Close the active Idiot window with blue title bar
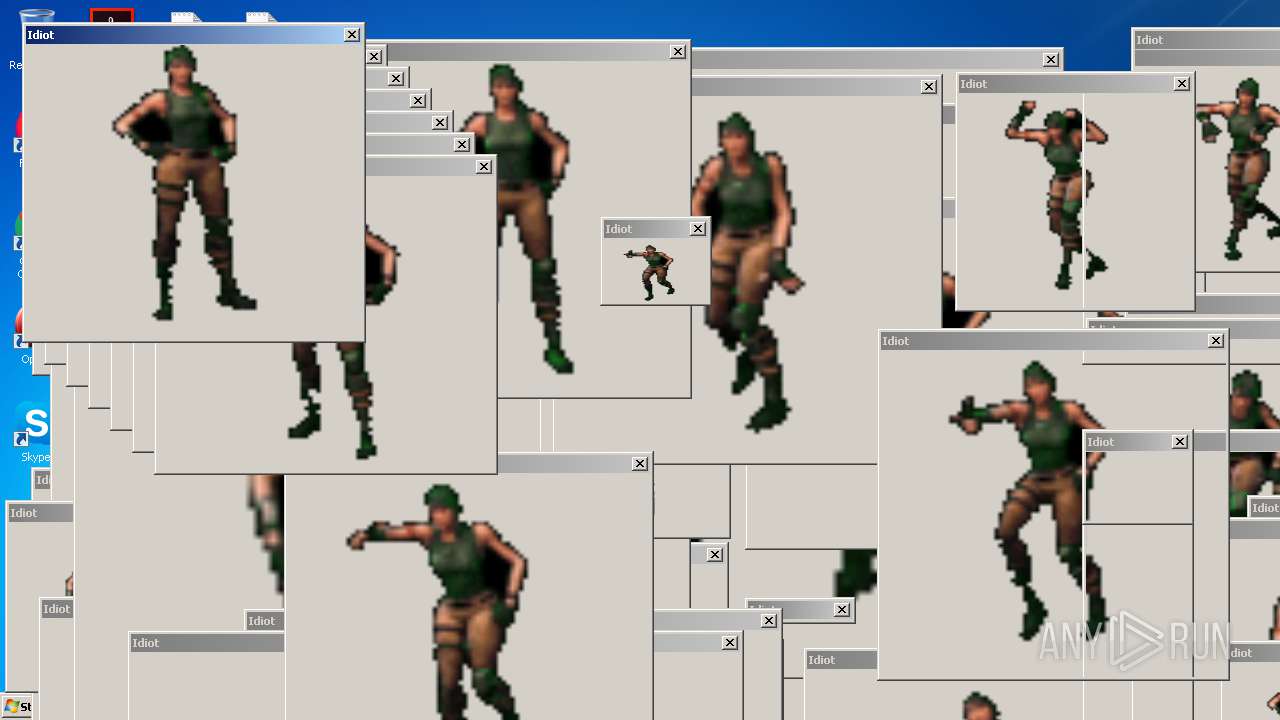Image resolution: width=1280 pixels, height=720 pixels. (x=352, y=35)
